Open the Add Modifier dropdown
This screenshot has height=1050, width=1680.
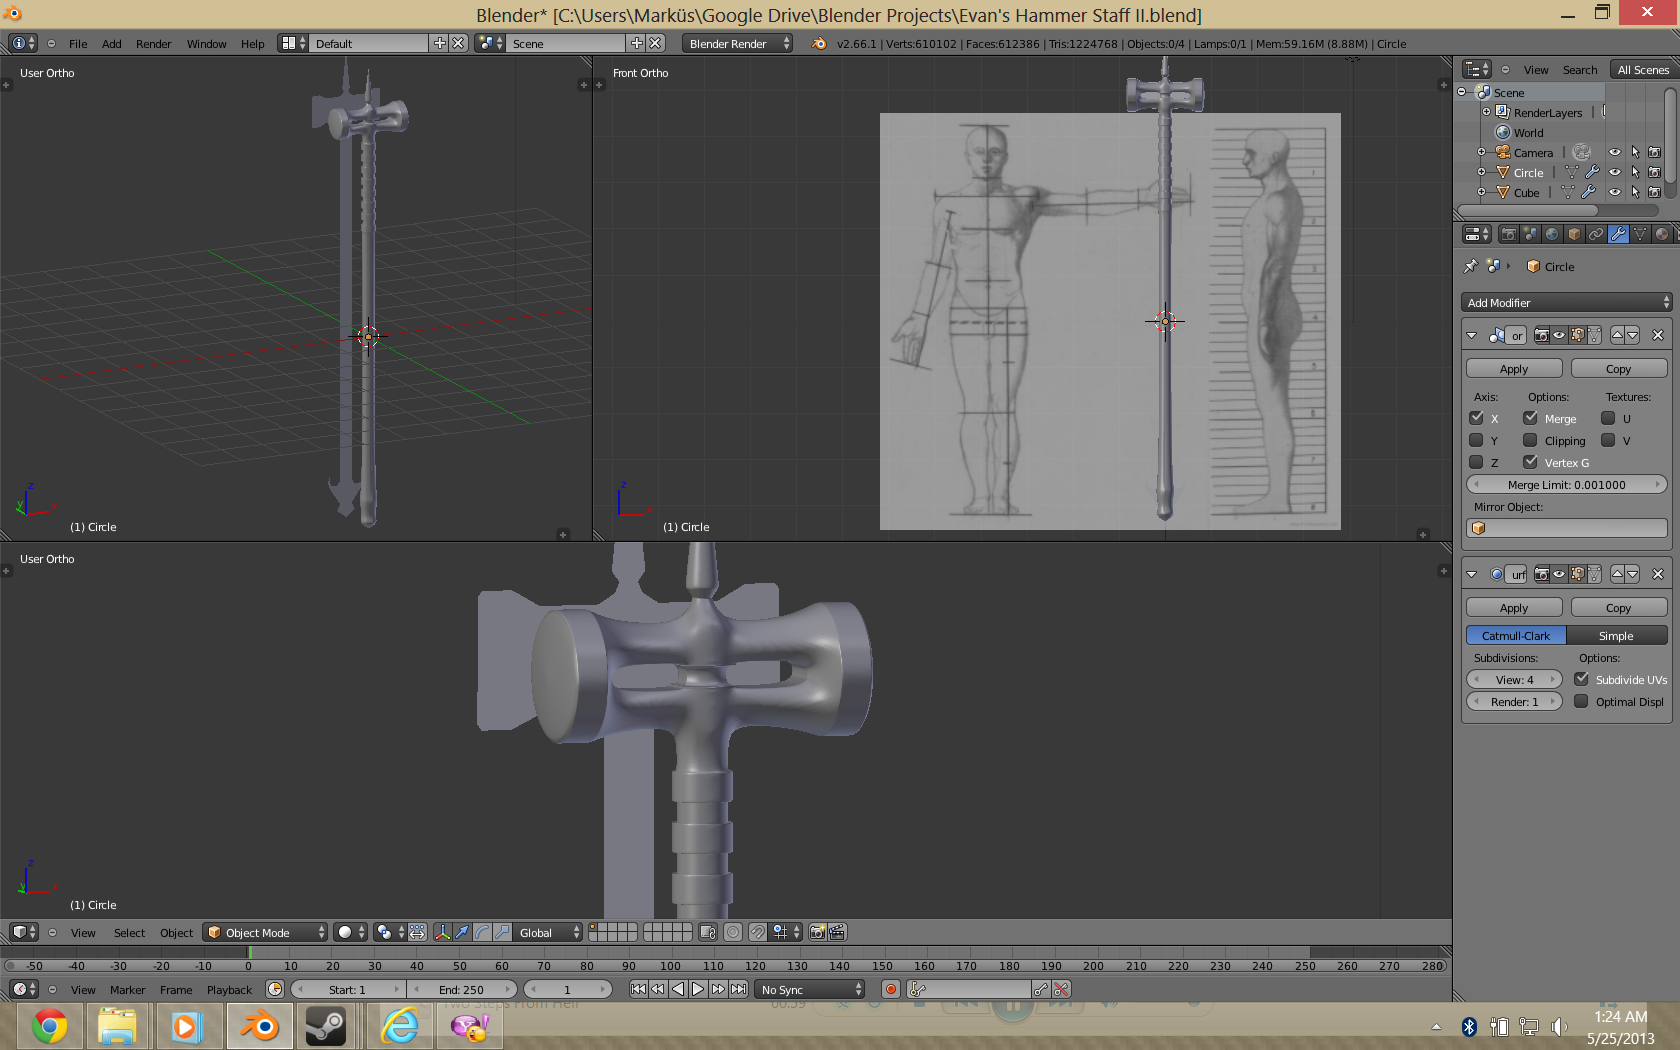pyautogui.click(x=1566, y=302)
